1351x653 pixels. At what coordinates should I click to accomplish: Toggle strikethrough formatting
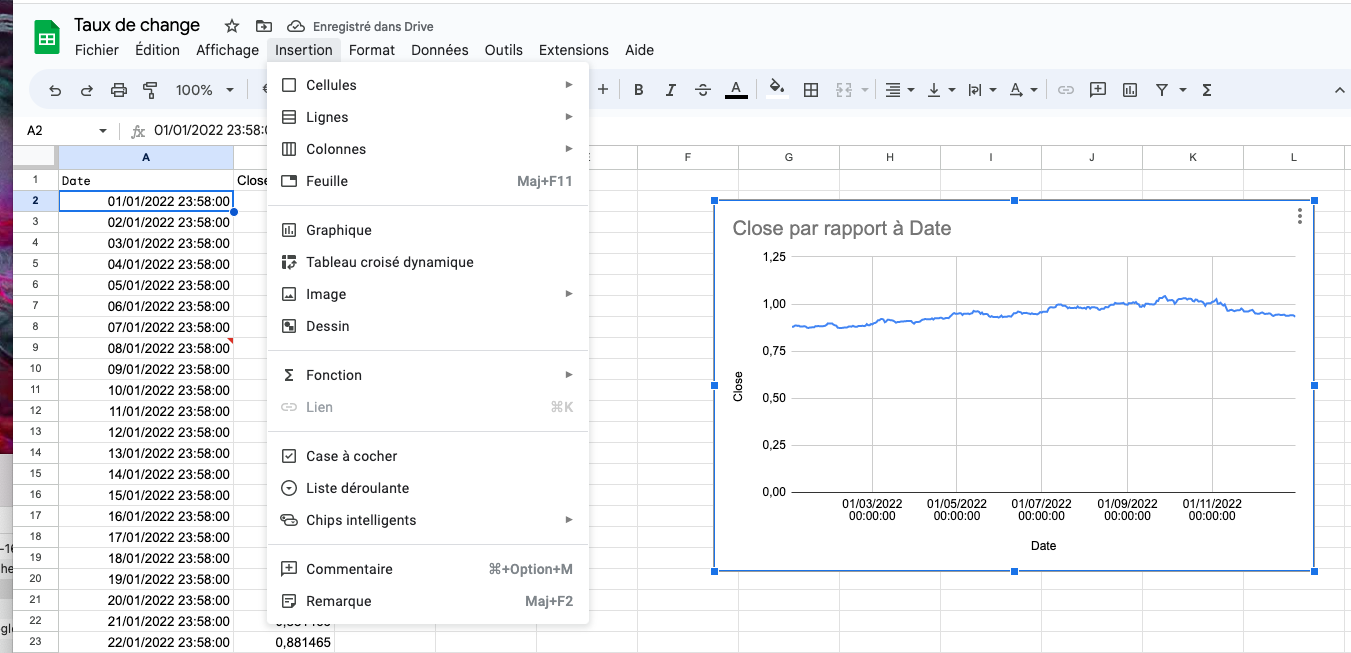click(703, 89)
